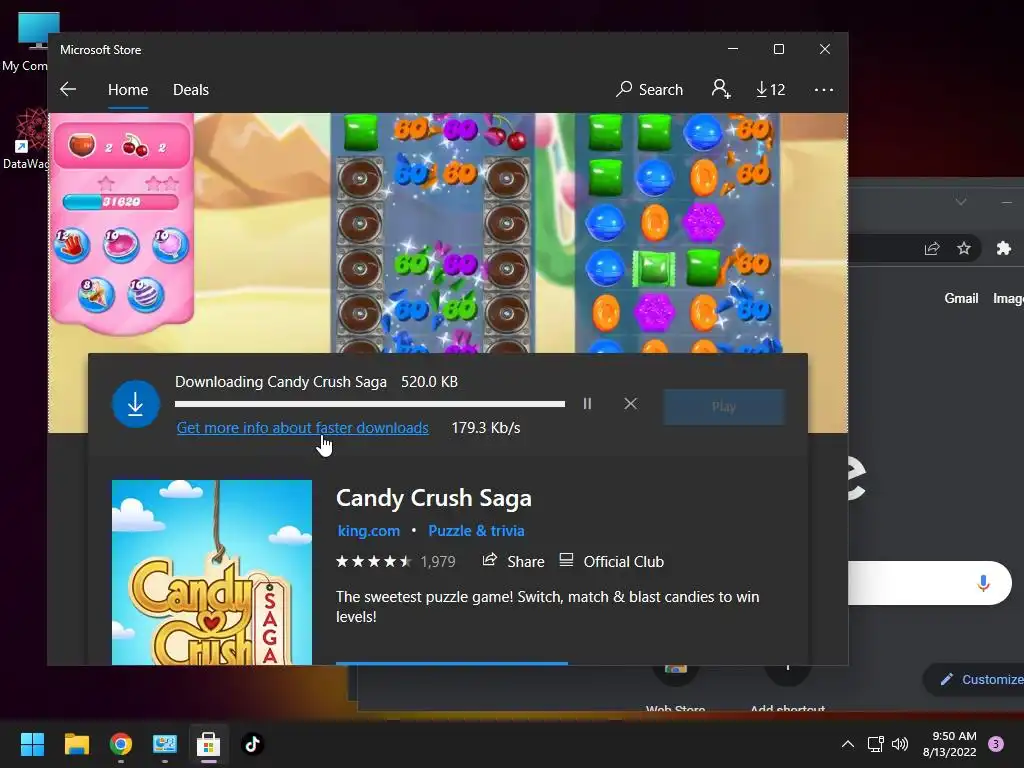The height and width of the screenshot is (768, 1024).
Task: Open the star rating with 1,979 reviews
Action: coord(396,562)
